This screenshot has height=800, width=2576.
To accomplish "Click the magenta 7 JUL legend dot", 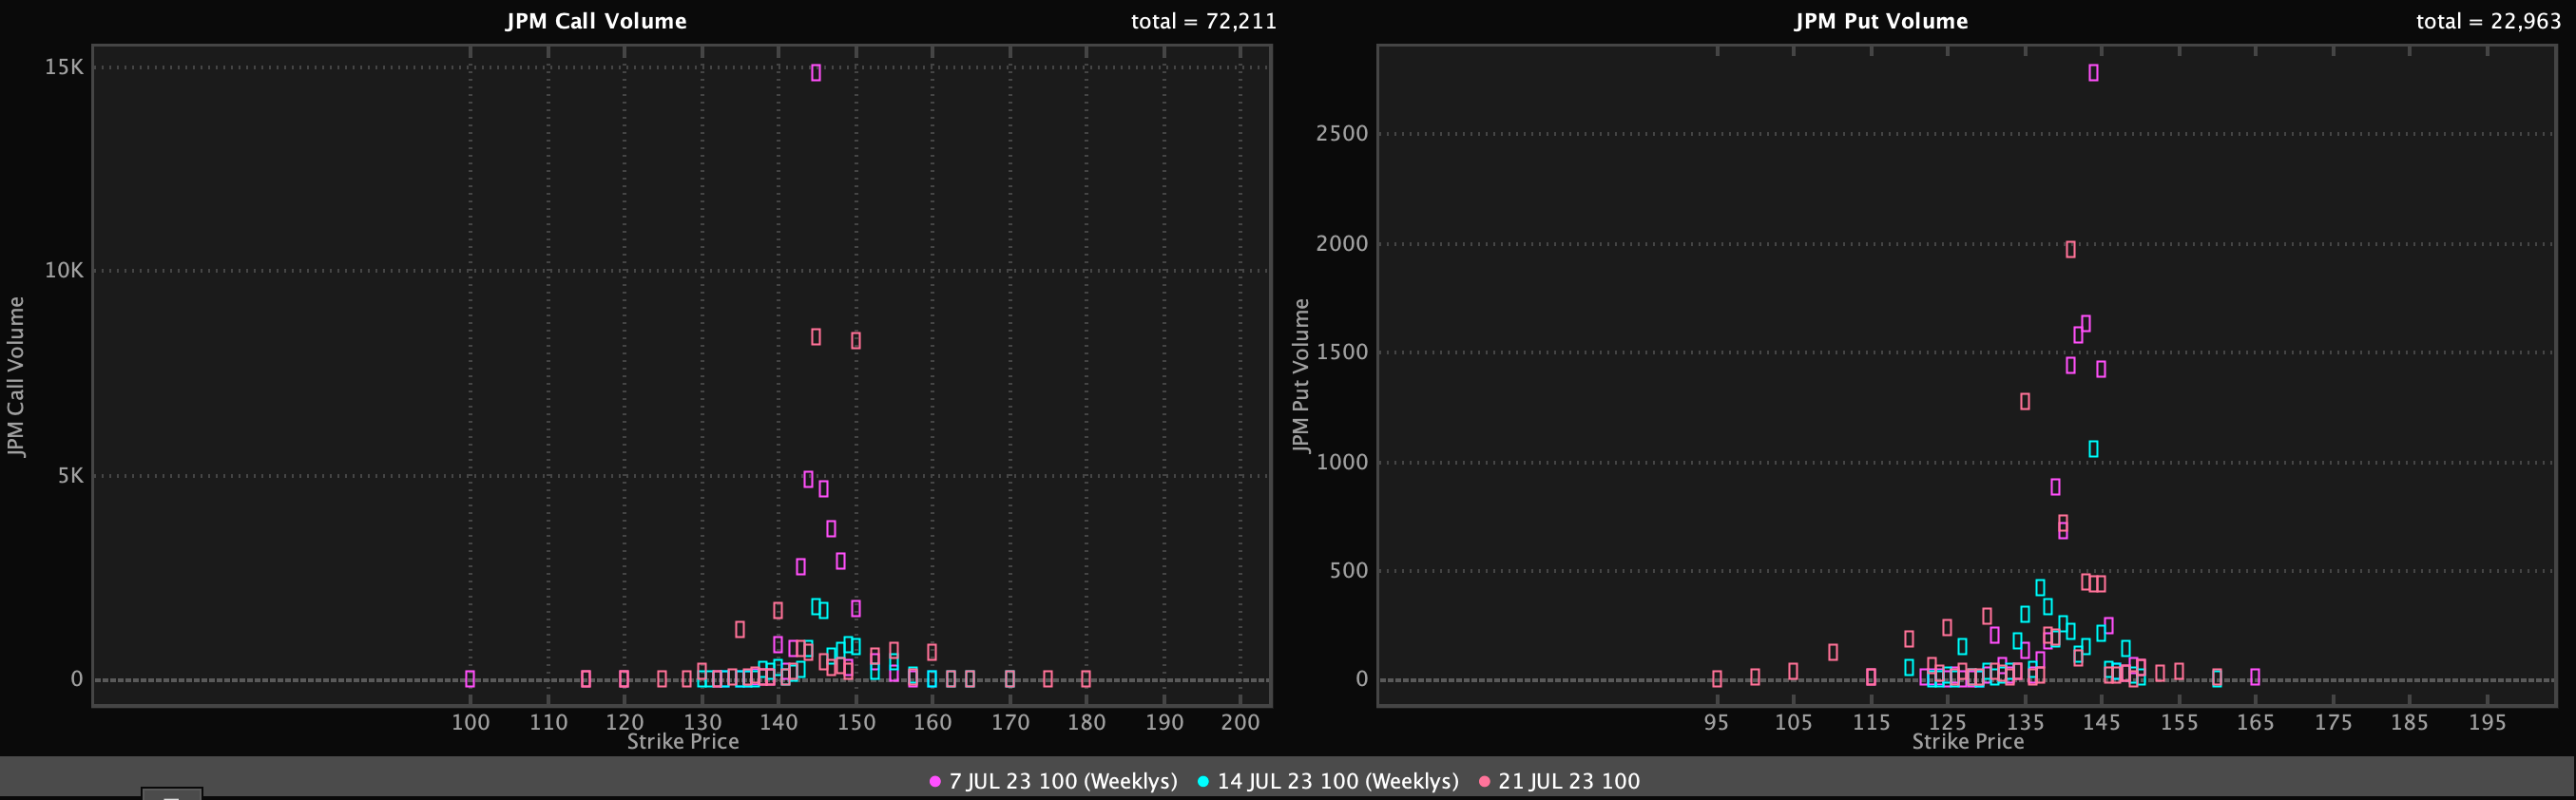I will click(x=935, y=782).
